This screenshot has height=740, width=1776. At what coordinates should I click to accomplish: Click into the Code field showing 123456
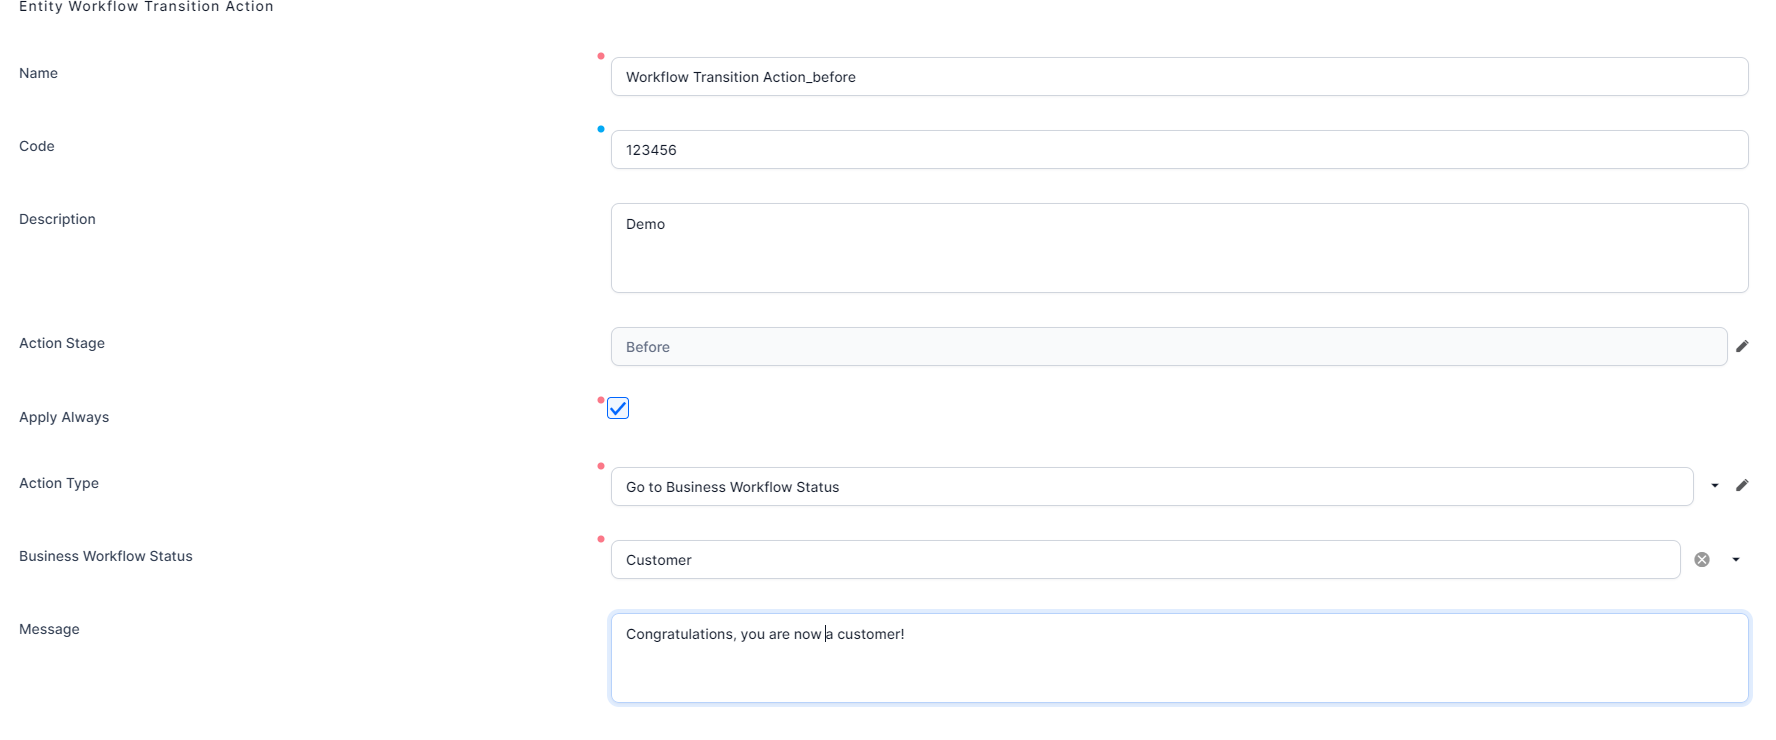click(x=1180, y=150)
